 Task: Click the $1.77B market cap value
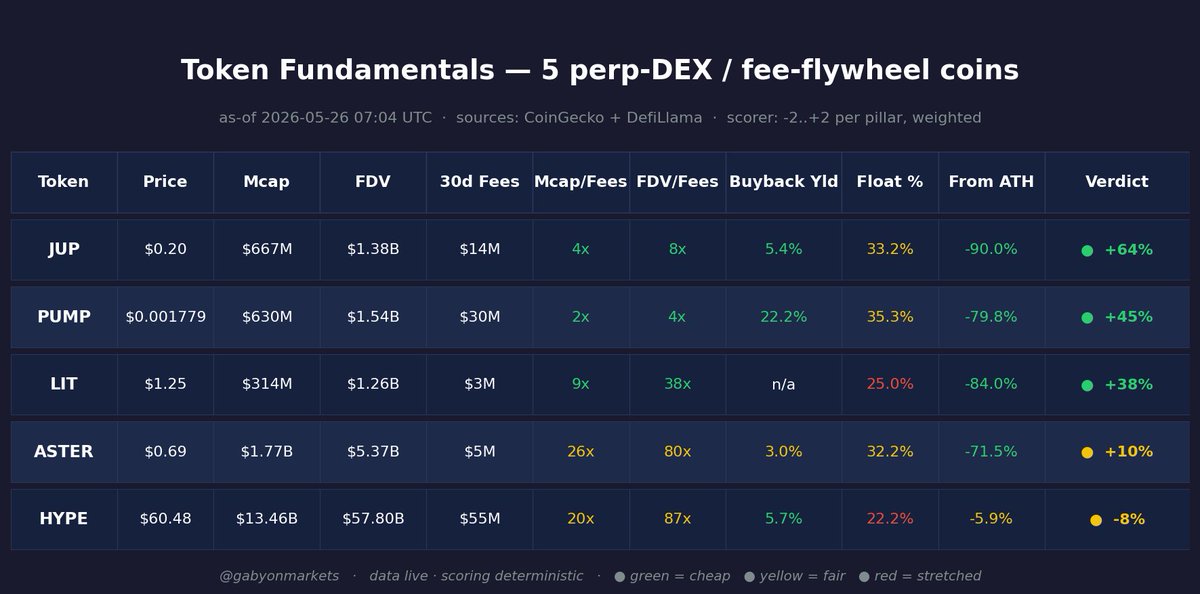pyautogui.click(x=267, y=452)
